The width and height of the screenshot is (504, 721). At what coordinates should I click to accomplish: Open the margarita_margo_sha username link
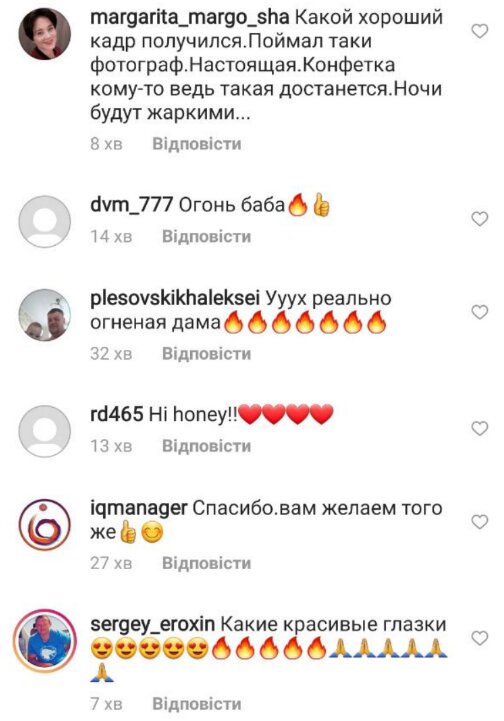pyautogui.click(x=190, y=18)
